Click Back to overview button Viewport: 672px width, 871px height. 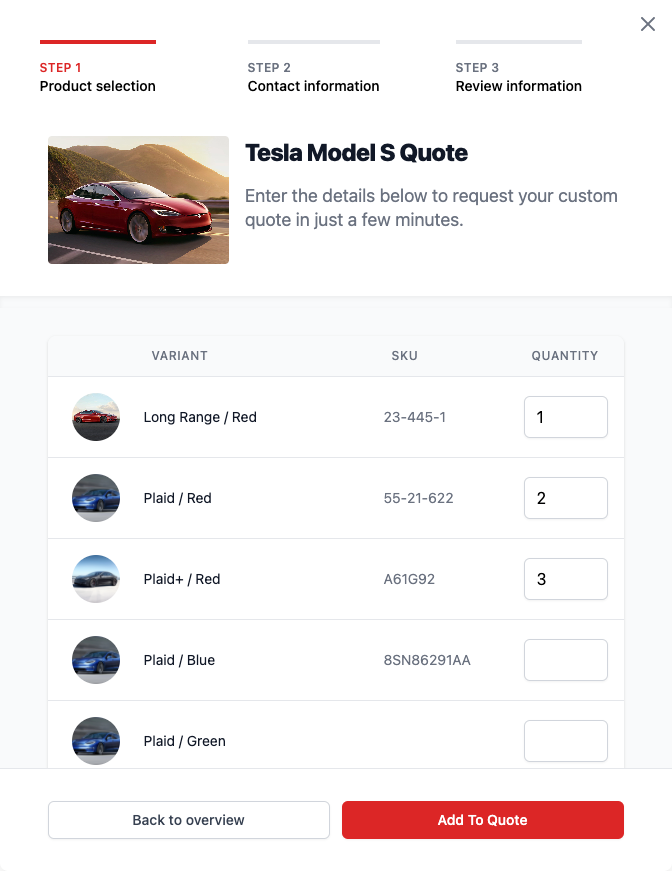189,820
